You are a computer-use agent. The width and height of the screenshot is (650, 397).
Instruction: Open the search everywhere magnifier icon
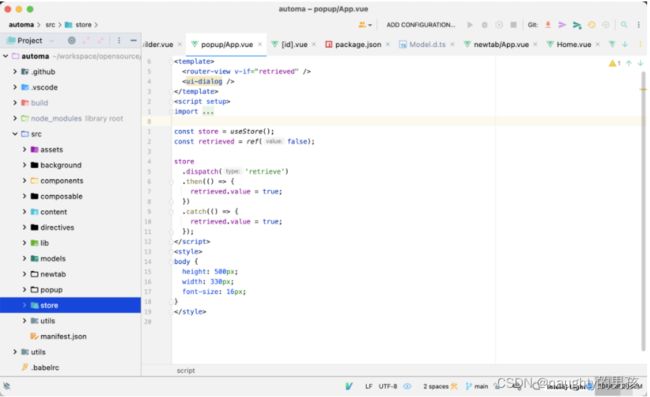pos(623,25)
